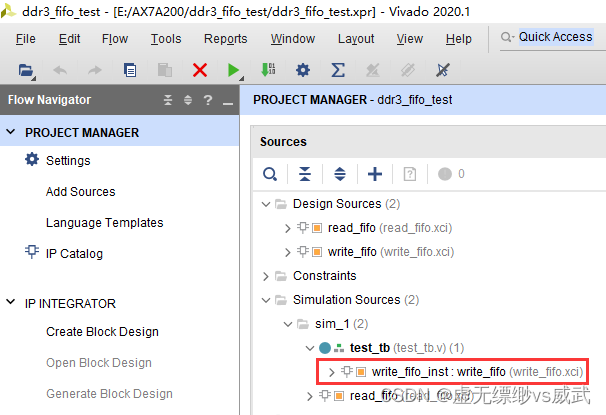Viewport: 606px width, 415px height.
Task: Click the redo arrow in toolbar
Action: pyautogui.click(x=95, y=70)
